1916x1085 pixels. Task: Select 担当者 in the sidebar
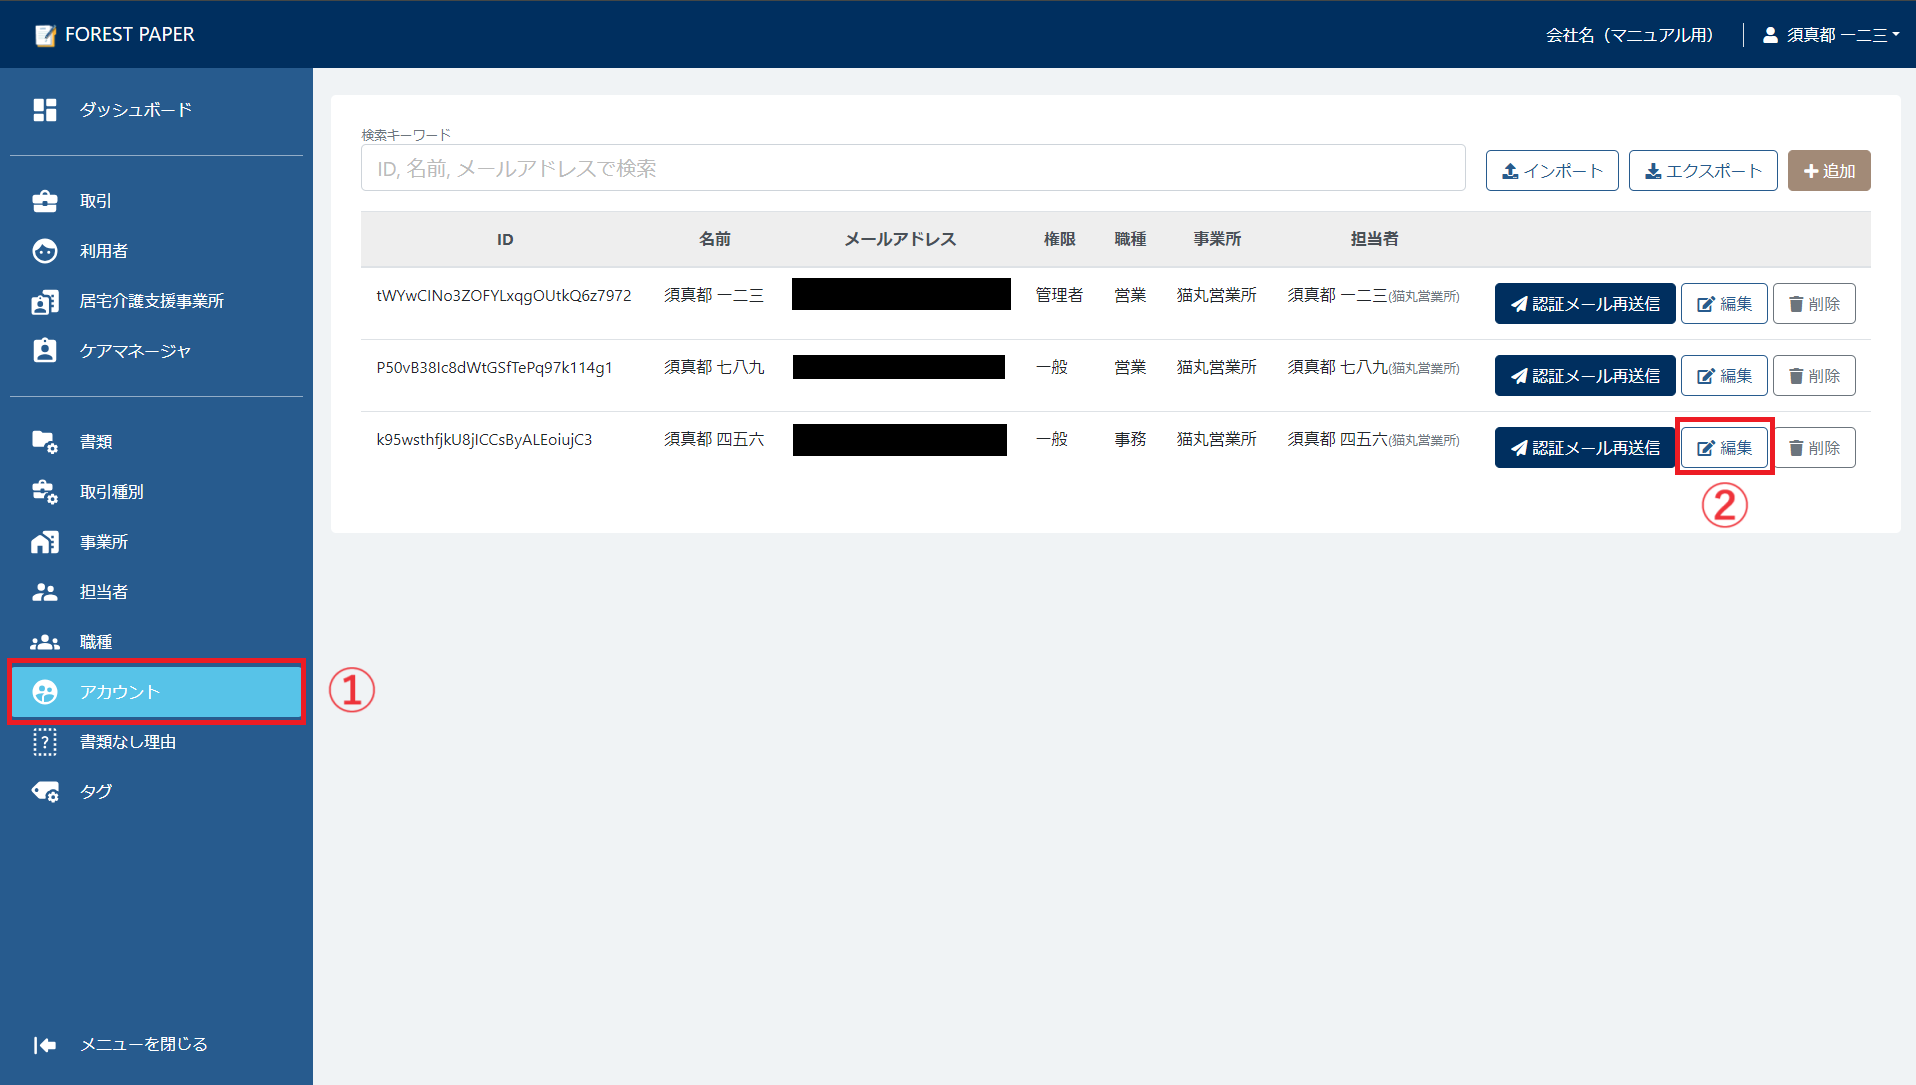104,592
